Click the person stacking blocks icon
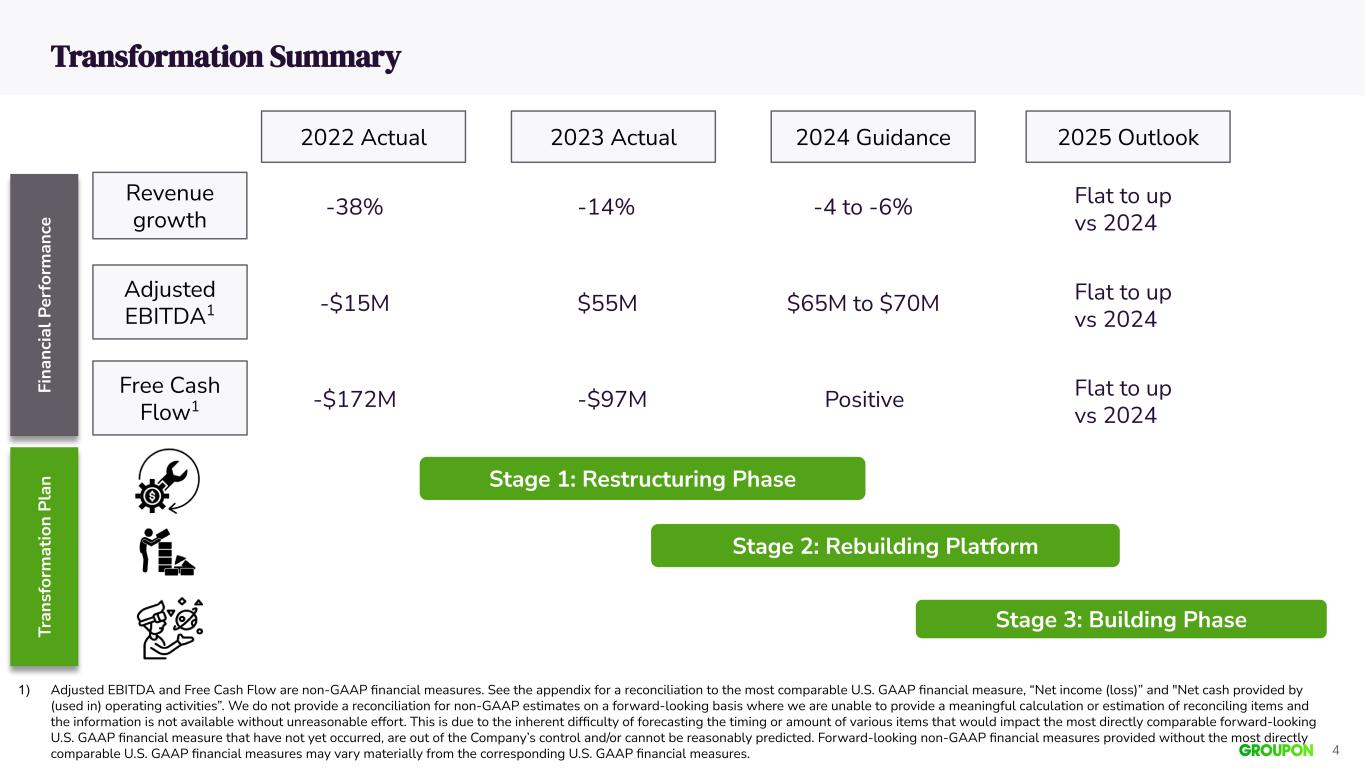1365x768 pixels. pyautogui.click(x=167, y=550)
